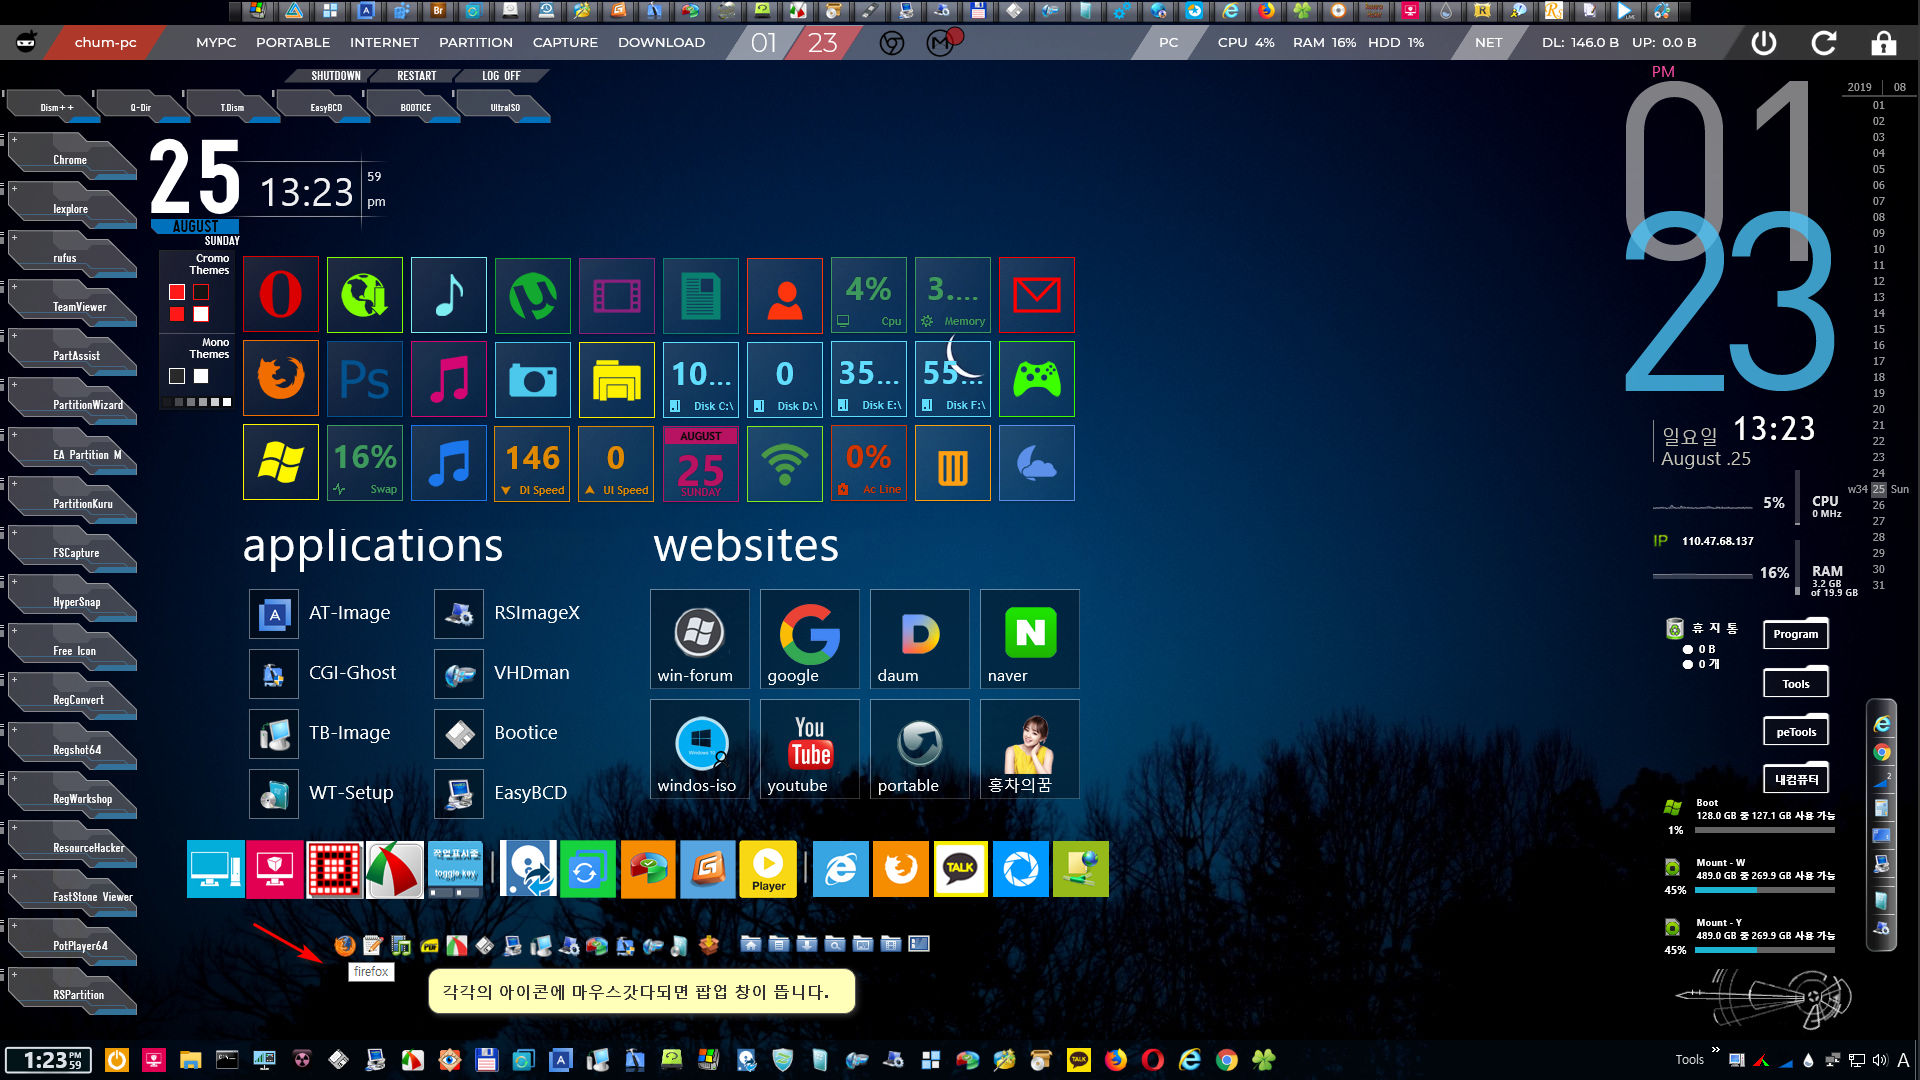
Task: Open youtube website tile
Action: 809,749
